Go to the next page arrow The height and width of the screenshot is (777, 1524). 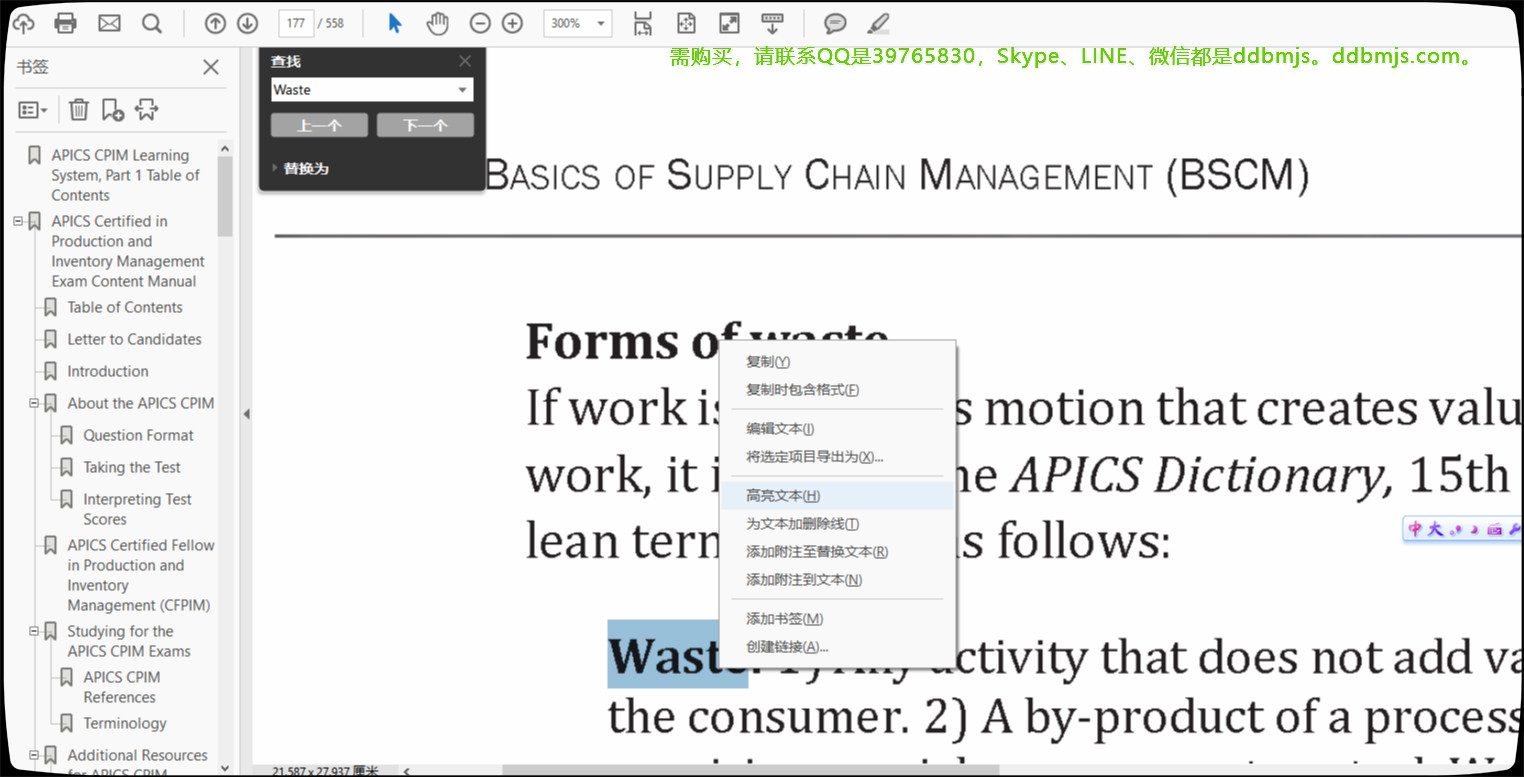(247, 23)
